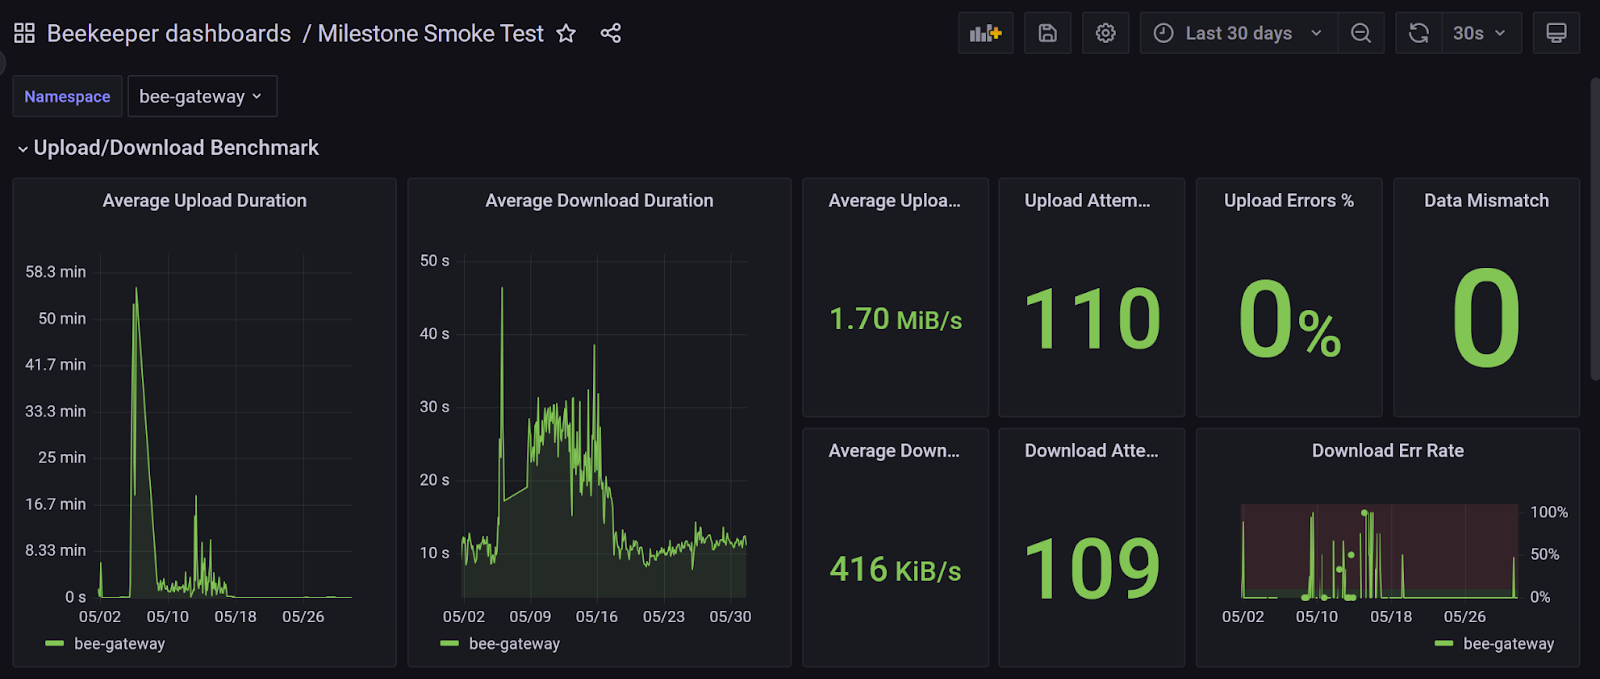
Task: Add a new panel to dashboard
Action: (985, 33)
